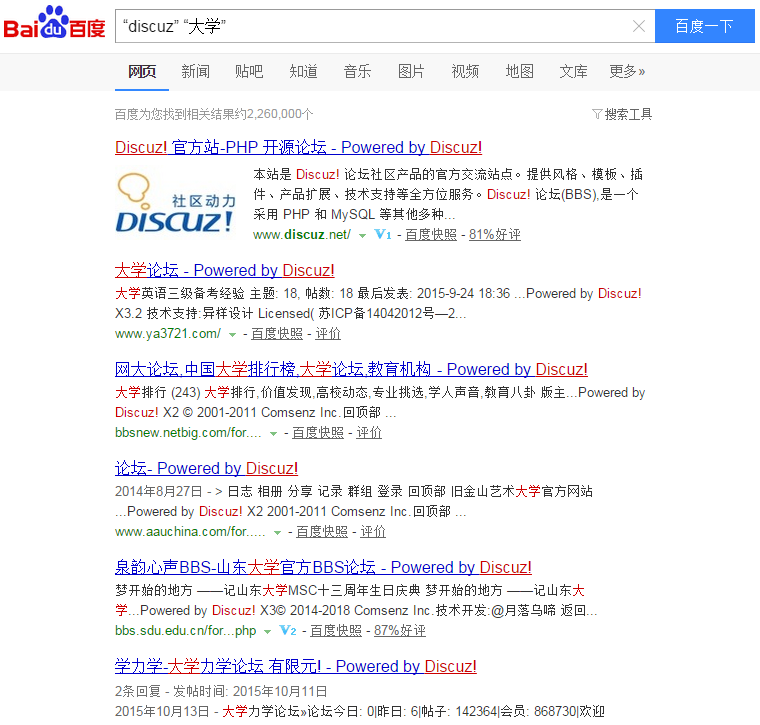Open the 贴吧 tab
Image resolution: width=760 pixels, height=725 pixels.
249,72
